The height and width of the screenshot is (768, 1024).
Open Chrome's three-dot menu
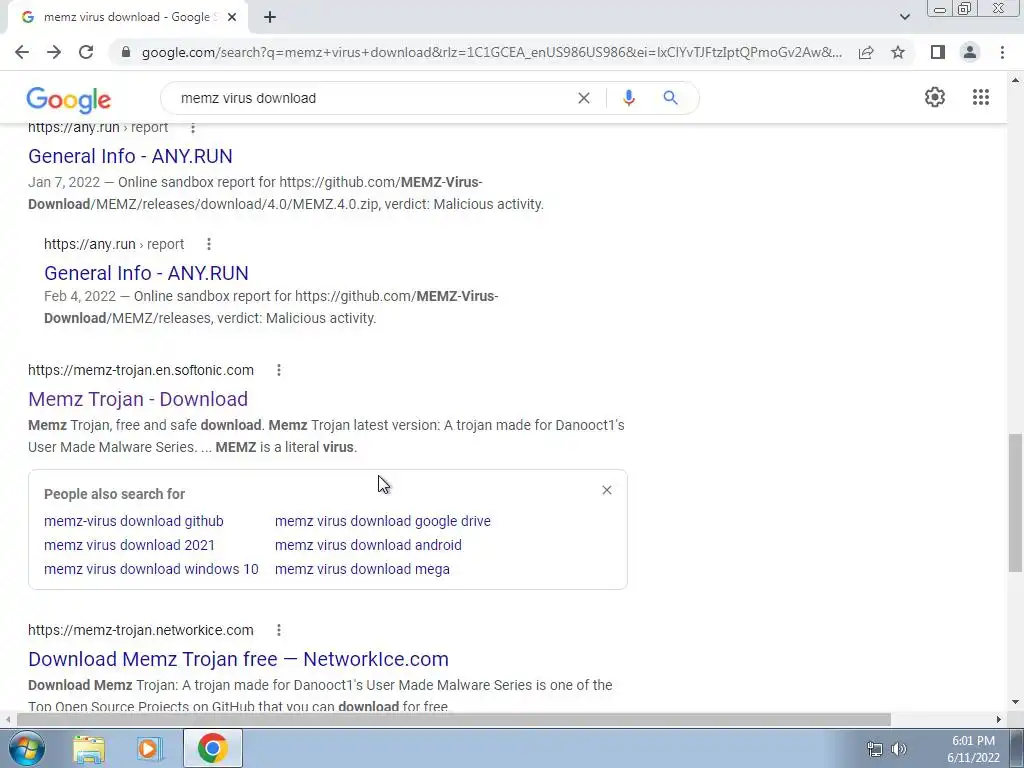(1002, 52)
